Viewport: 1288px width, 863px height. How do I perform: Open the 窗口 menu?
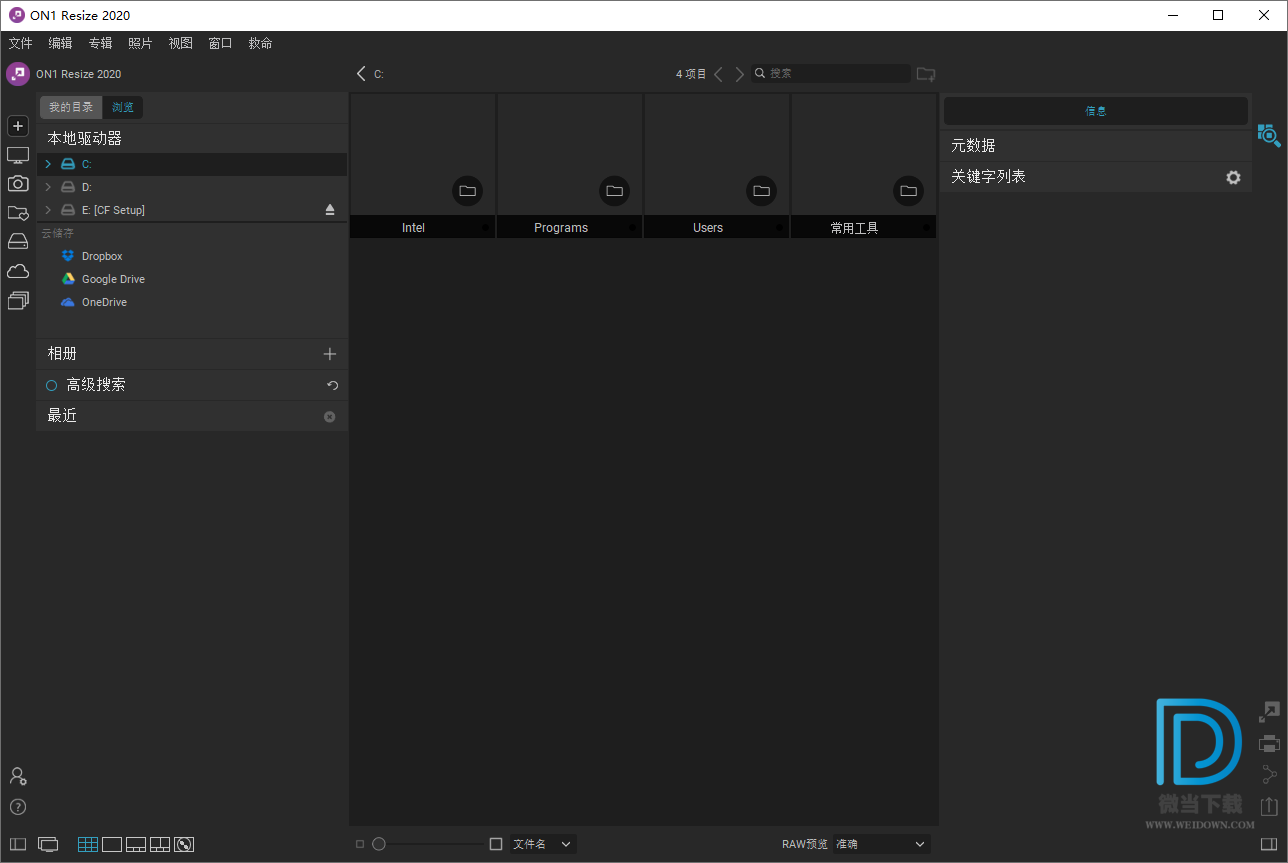(221, 43)
